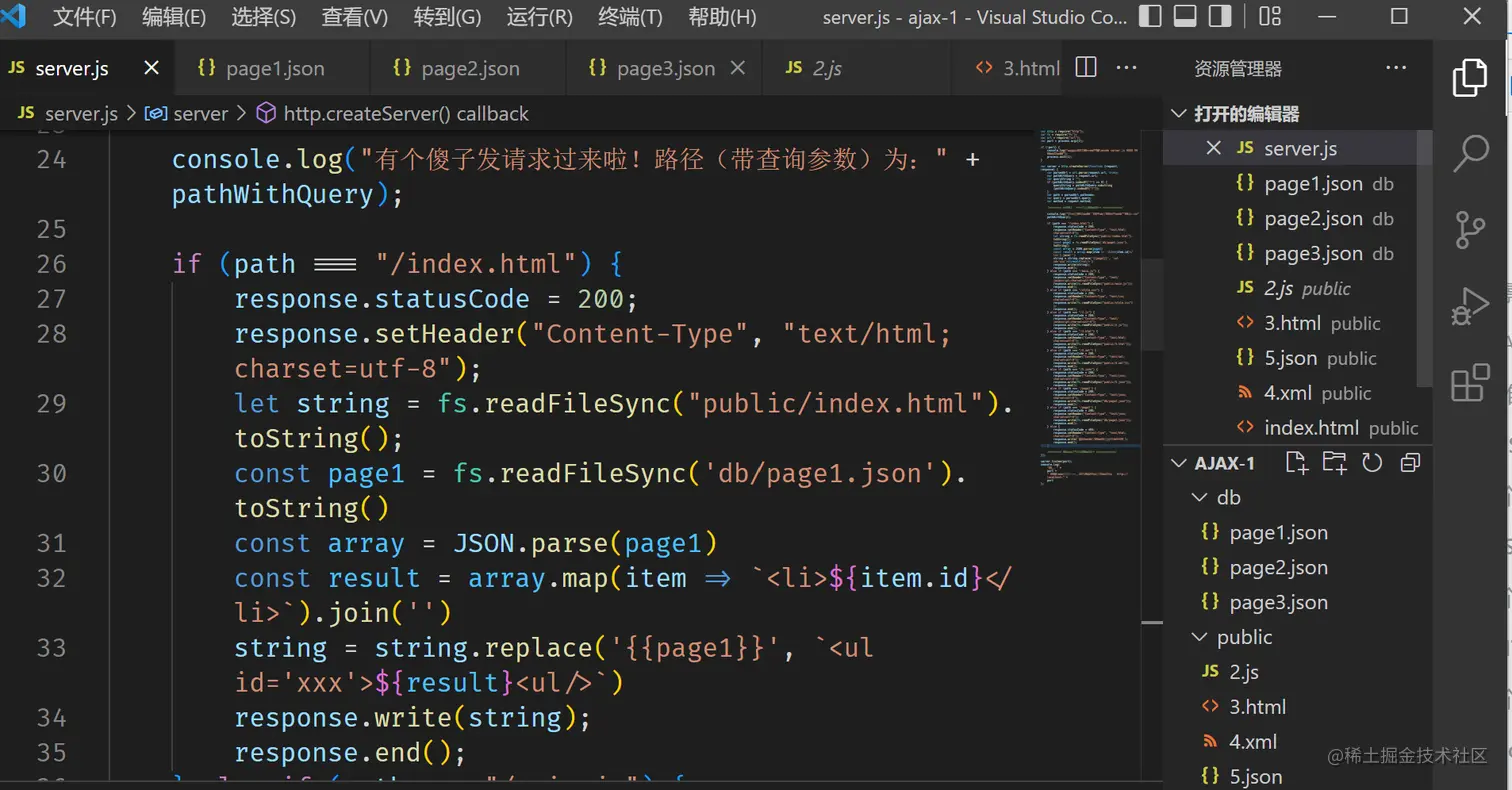Click line number 30 in the gutter
The image size is (1512, 790).
(51, 473)
